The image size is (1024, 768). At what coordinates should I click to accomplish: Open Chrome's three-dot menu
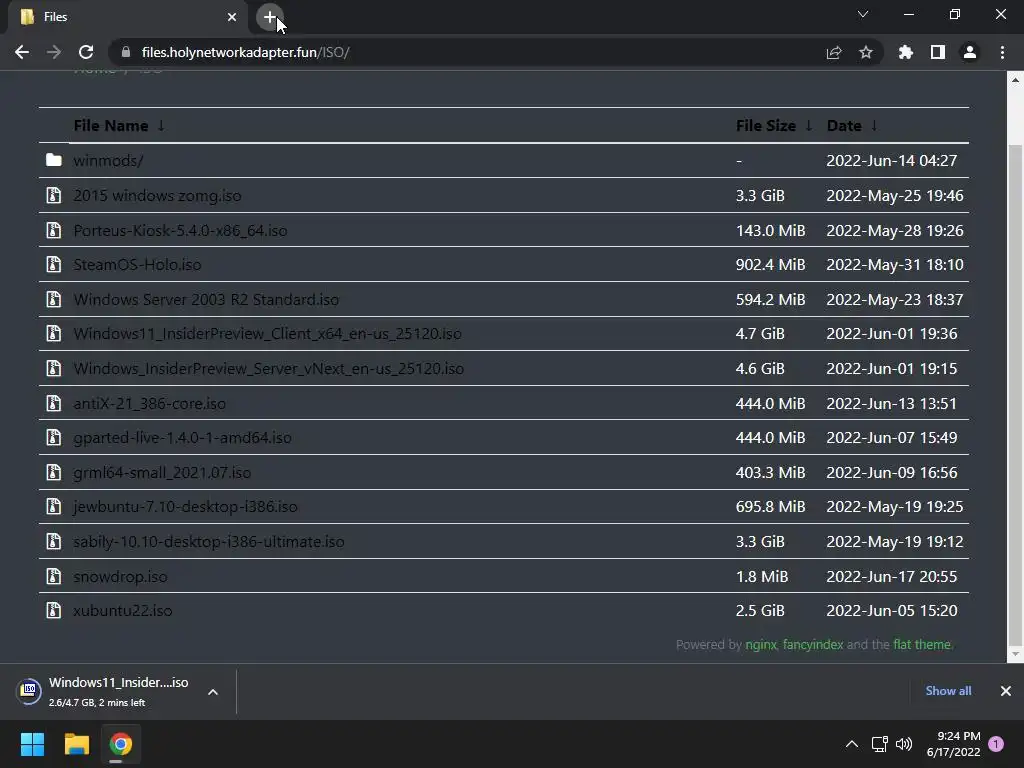pos(1002,52)
